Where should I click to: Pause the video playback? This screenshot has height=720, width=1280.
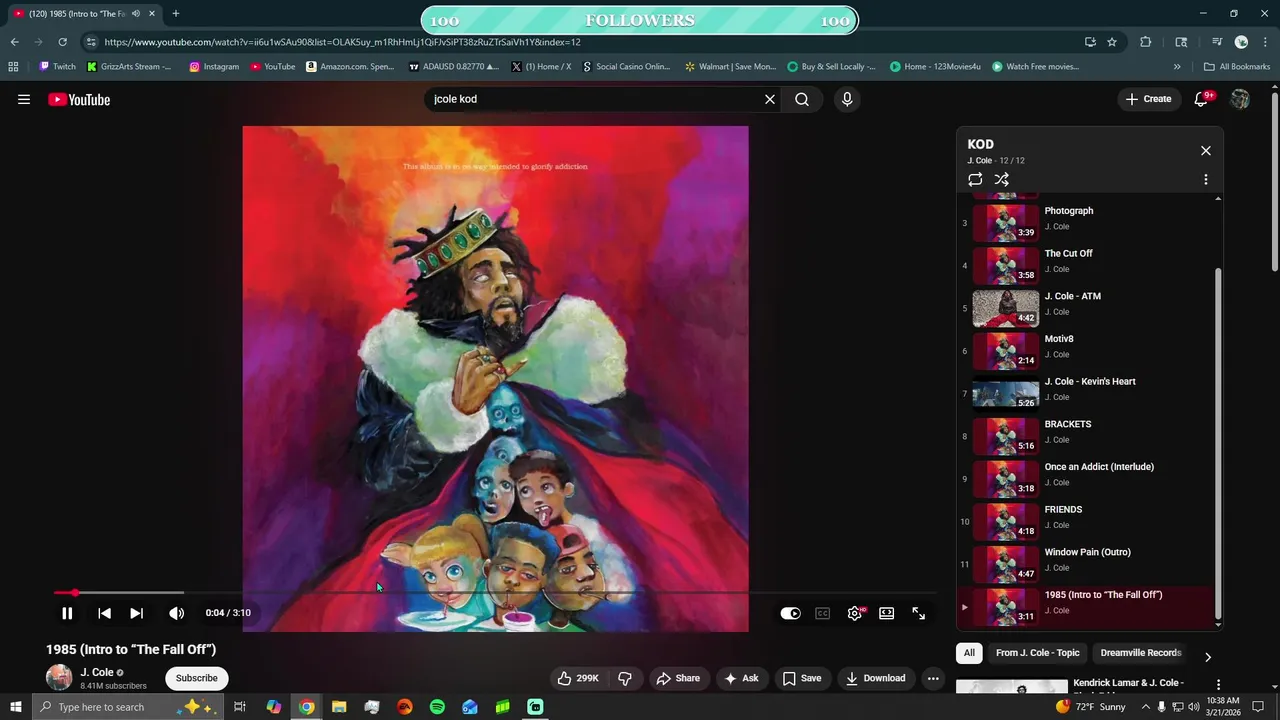click(67, 613)
